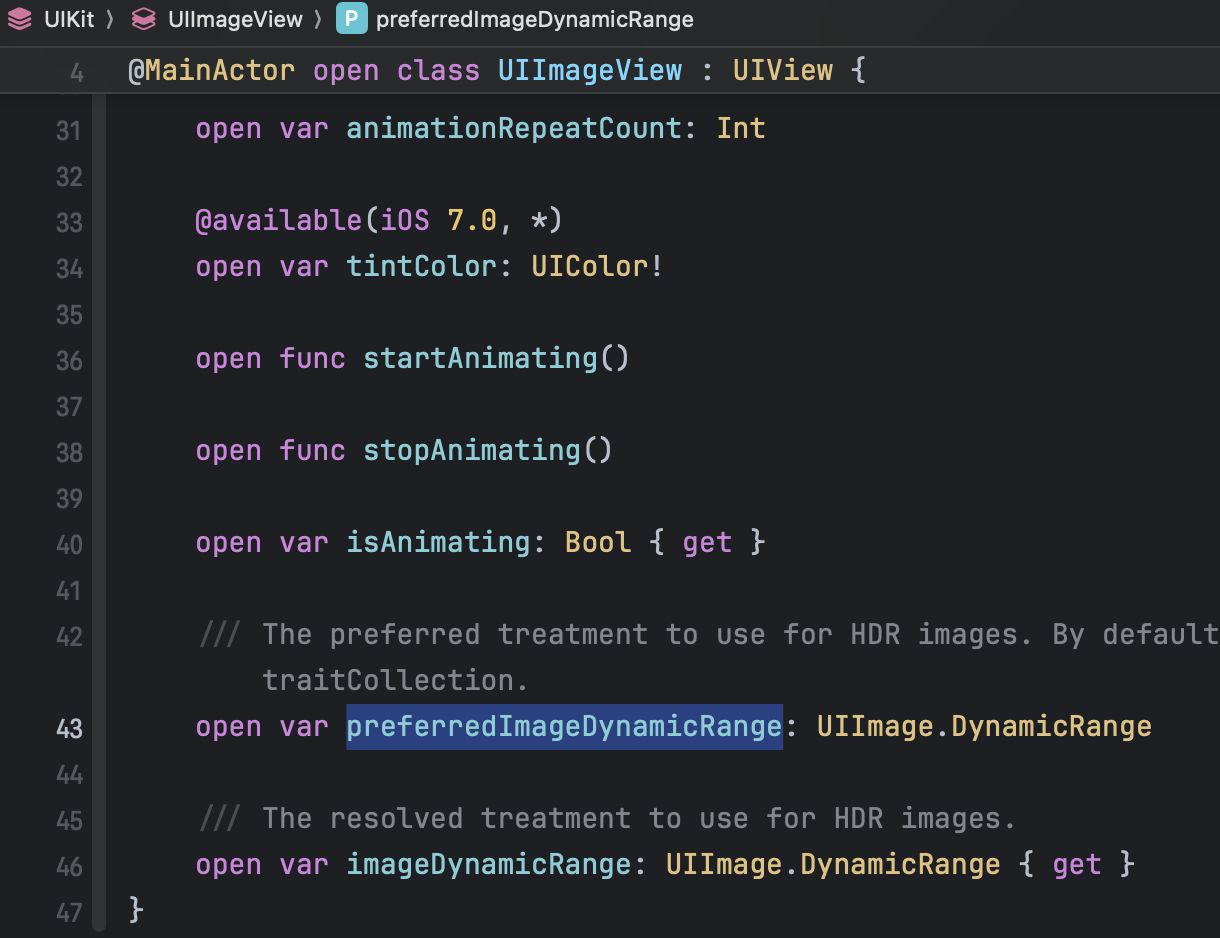
Task: Click the startAnimating function name
Action: pyautogui.click(x=480, y=358)
